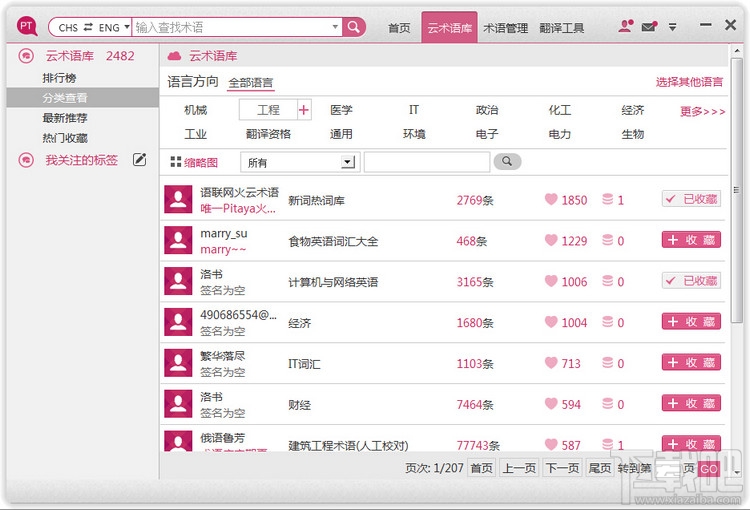Expand more categories via 更多>>>
The width and height of the screenshot is (750, 510).
703,111
